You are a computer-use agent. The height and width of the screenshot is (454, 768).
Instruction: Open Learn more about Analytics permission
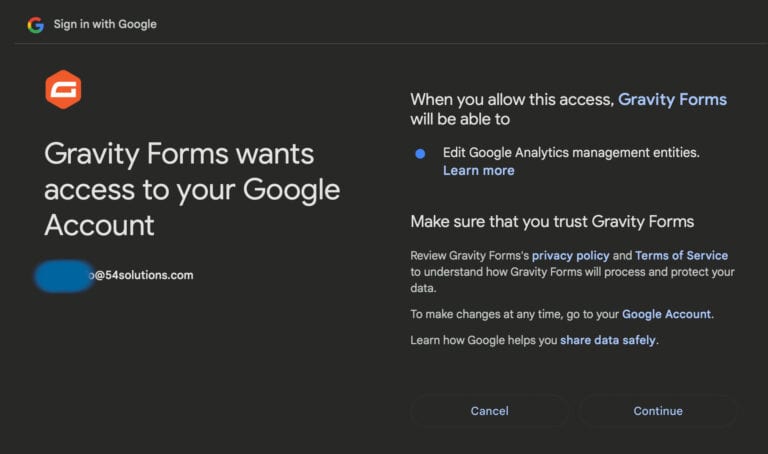pyautogui.click(x=479, y=170)
